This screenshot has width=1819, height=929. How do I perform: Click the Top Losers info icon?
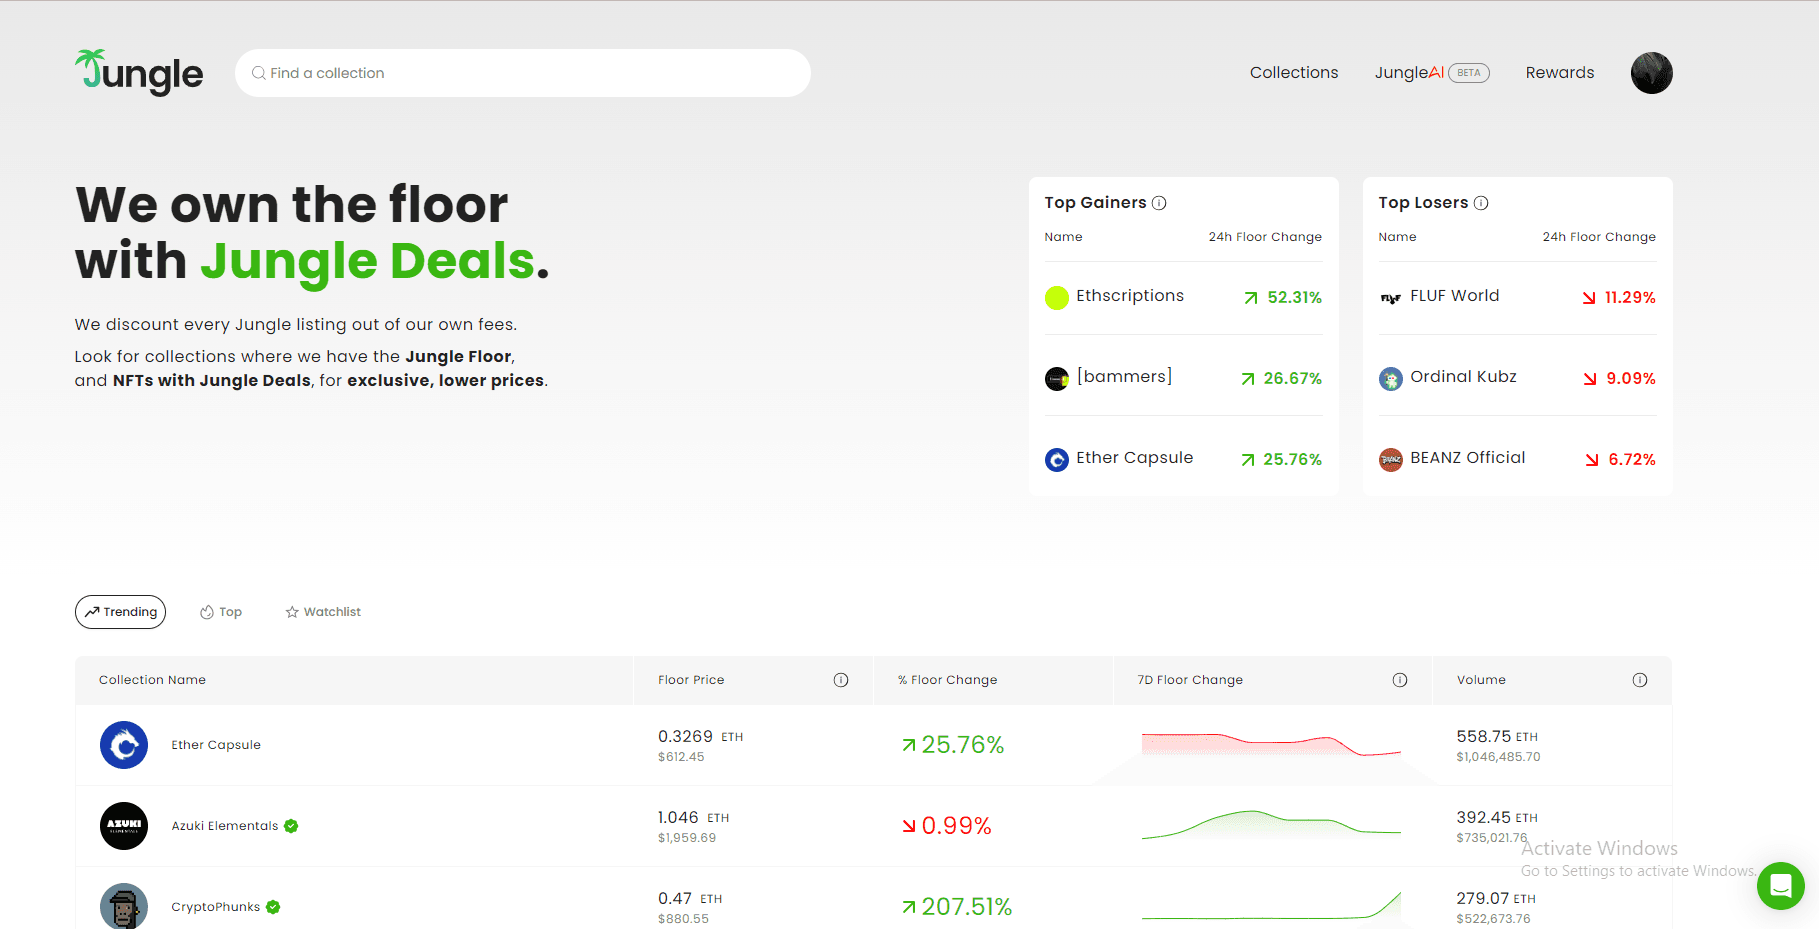1481,203
